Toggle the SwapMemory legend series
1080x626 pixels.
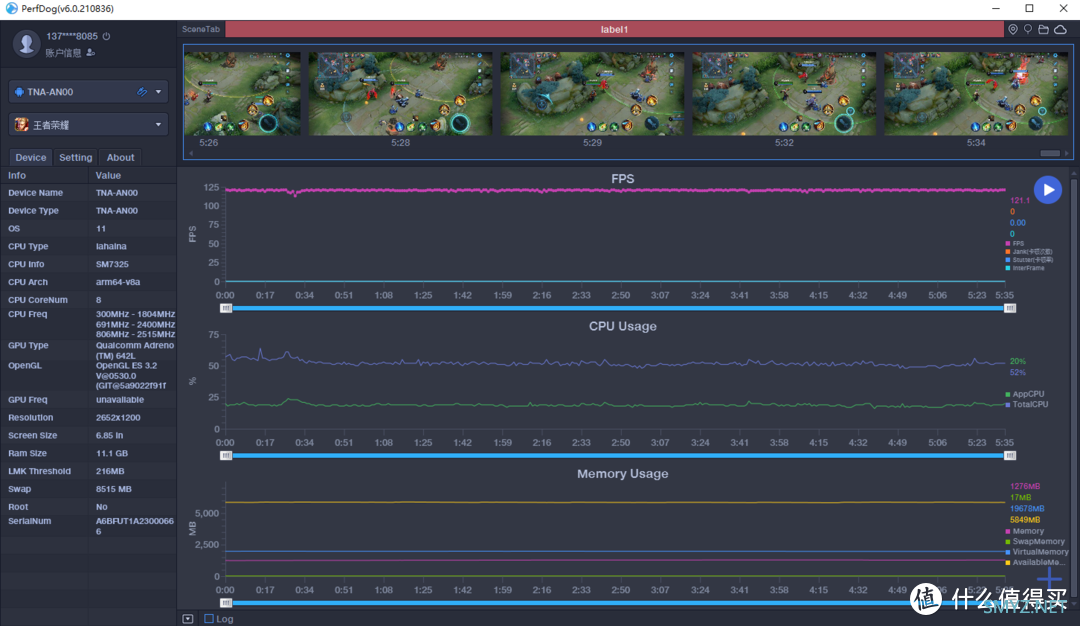tap(1035, 541)
